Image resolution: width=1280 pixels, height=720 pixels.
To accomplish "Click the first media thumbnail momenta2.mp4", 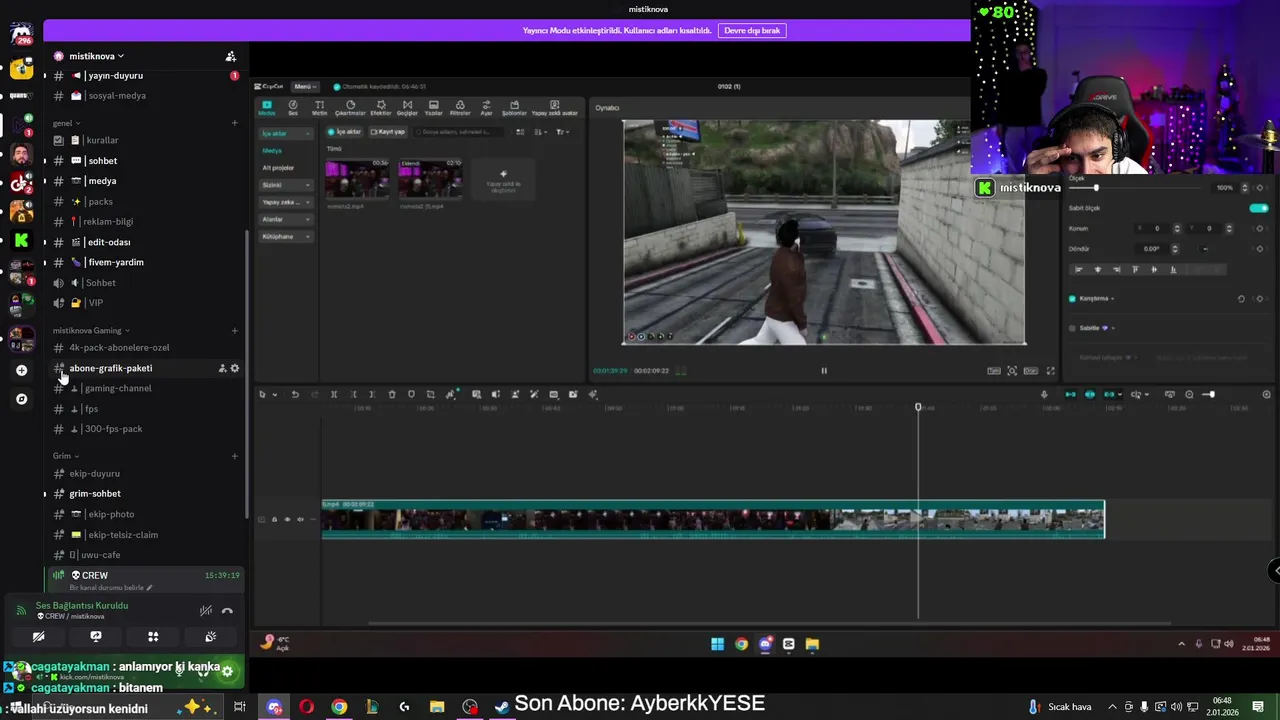I will 357,180.
